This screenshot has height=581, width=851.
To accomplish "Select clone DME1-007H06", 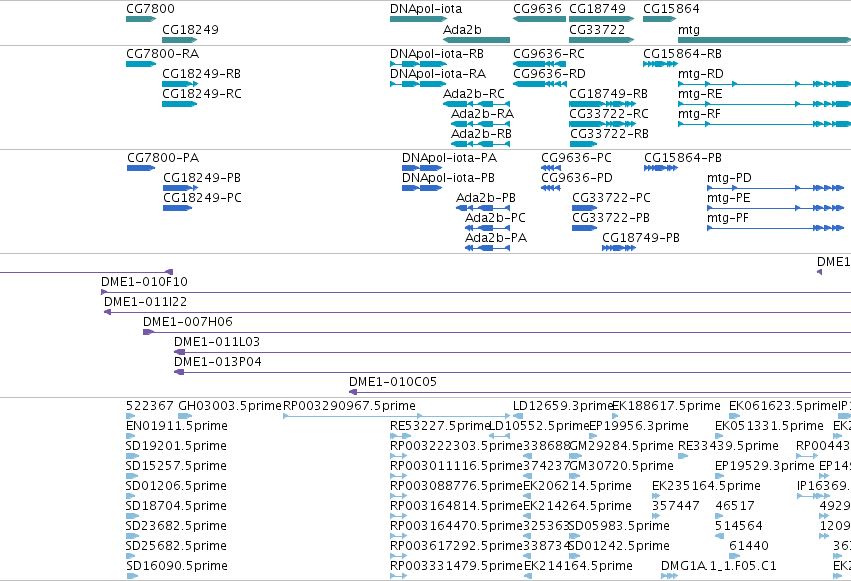I will [188, 322].
